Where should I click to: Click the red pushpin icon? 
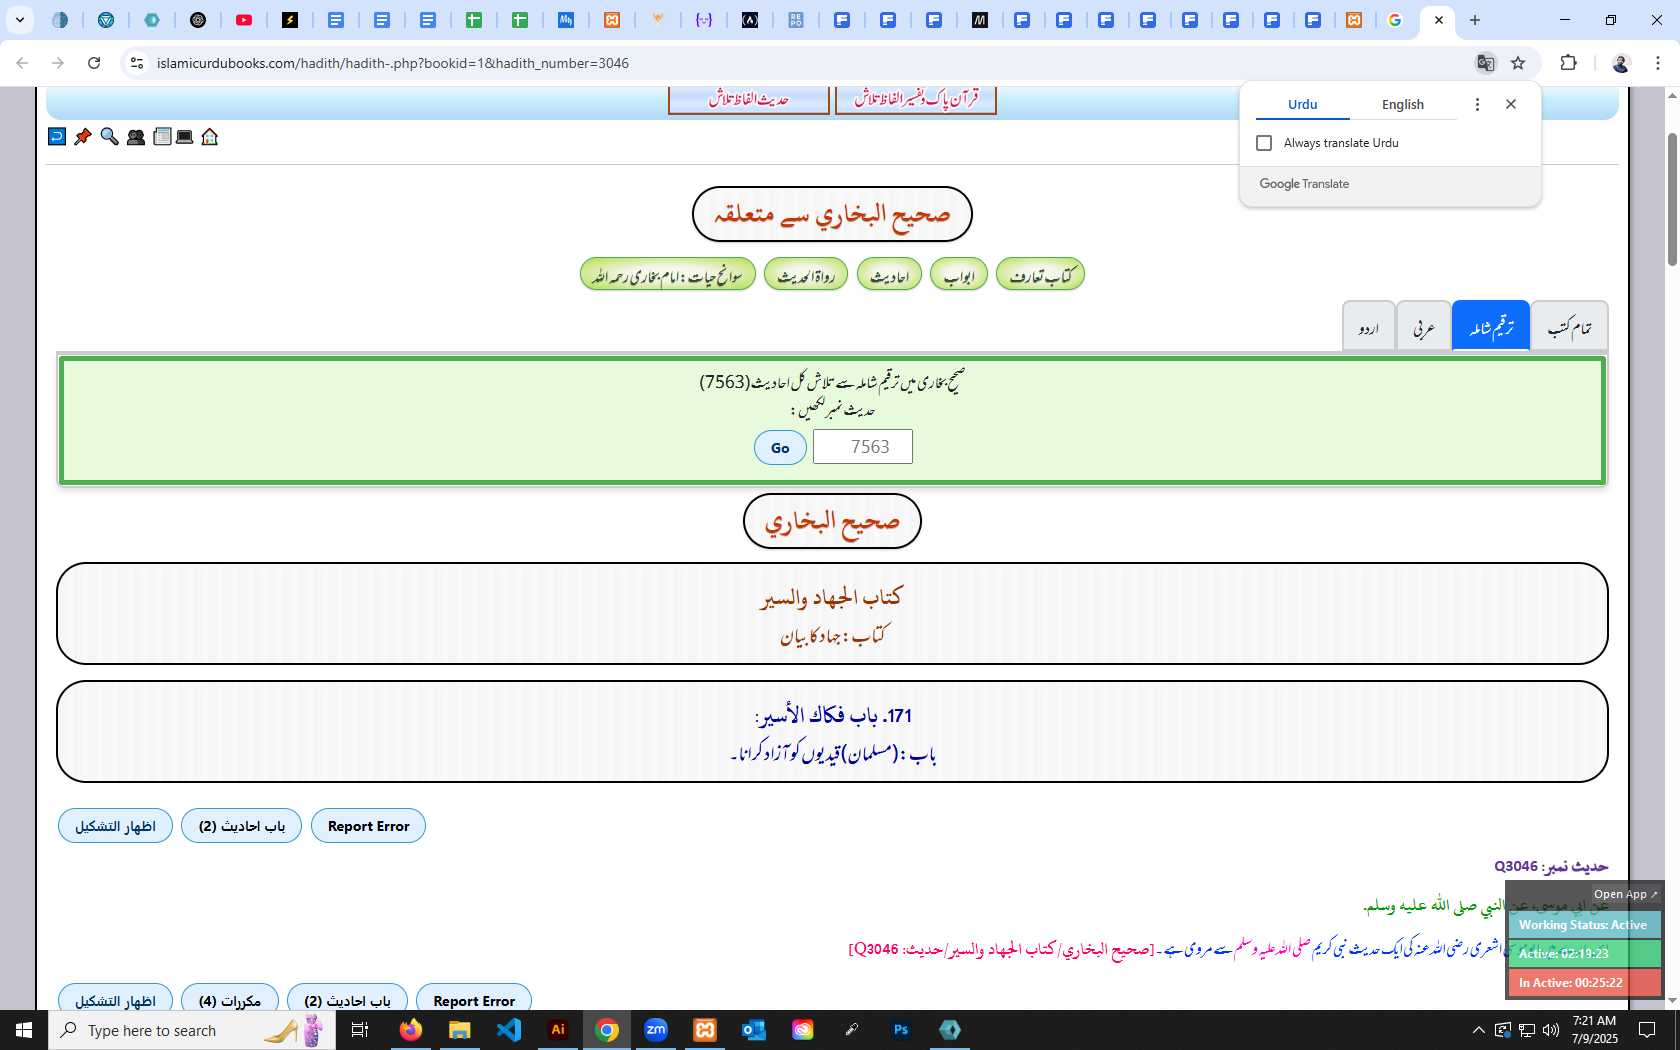pyautogui.click(x=83, y=137)
